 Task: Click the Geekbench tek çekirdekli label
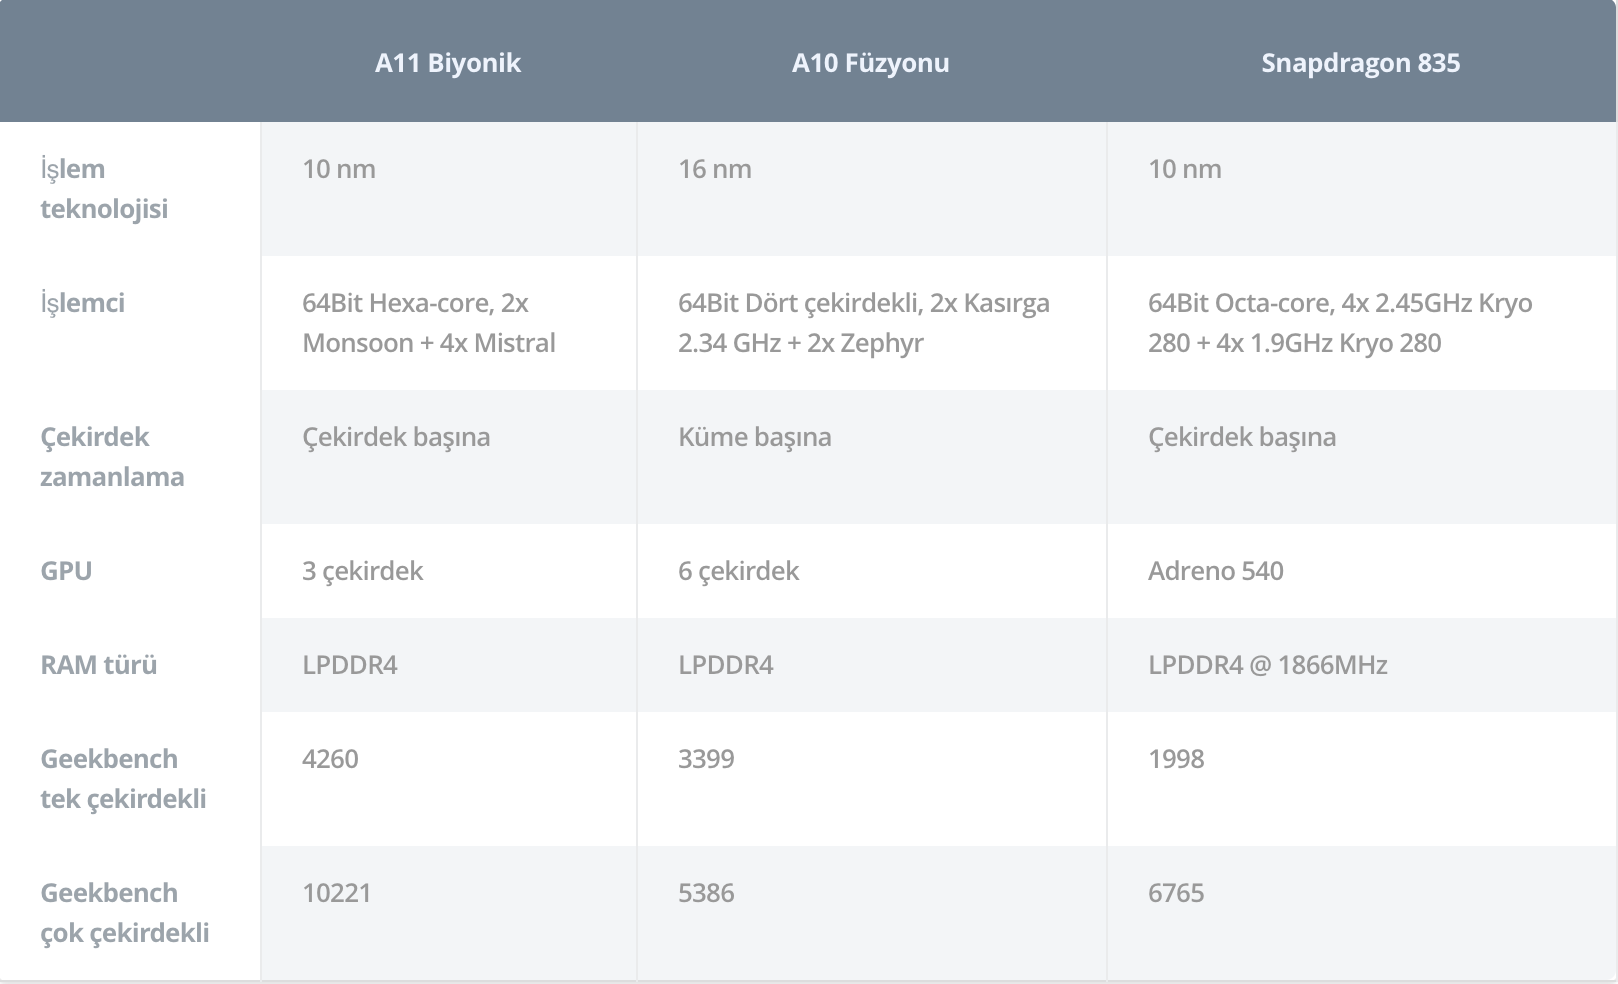[x=123, y=779]
